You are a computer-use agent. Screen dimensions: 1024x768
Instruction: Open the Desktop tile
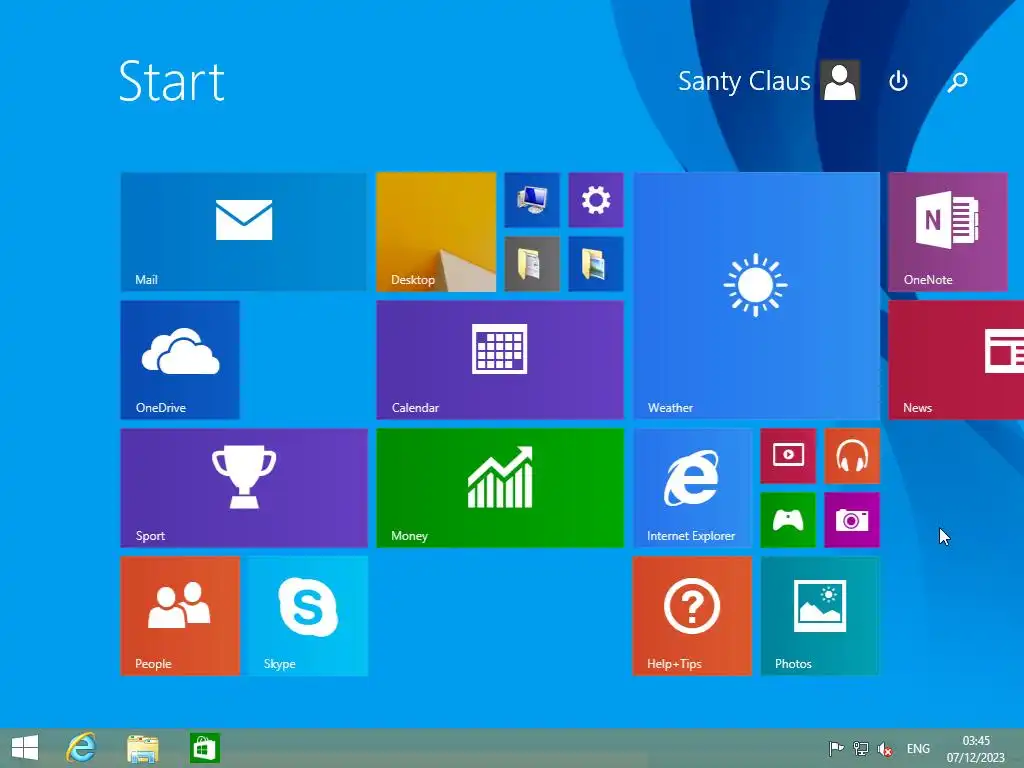[x=436, y=232]
